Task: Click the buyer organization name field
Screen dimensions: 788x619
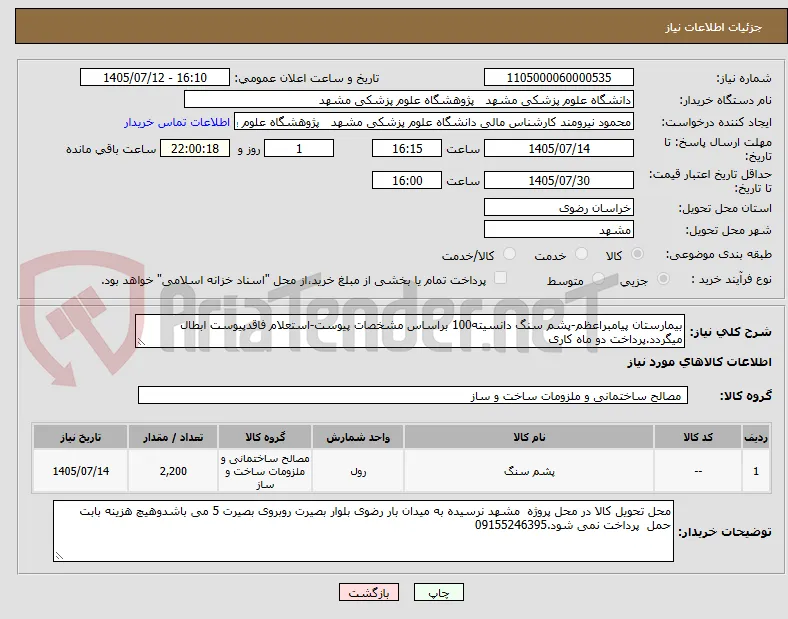Action: coord(409,99)
